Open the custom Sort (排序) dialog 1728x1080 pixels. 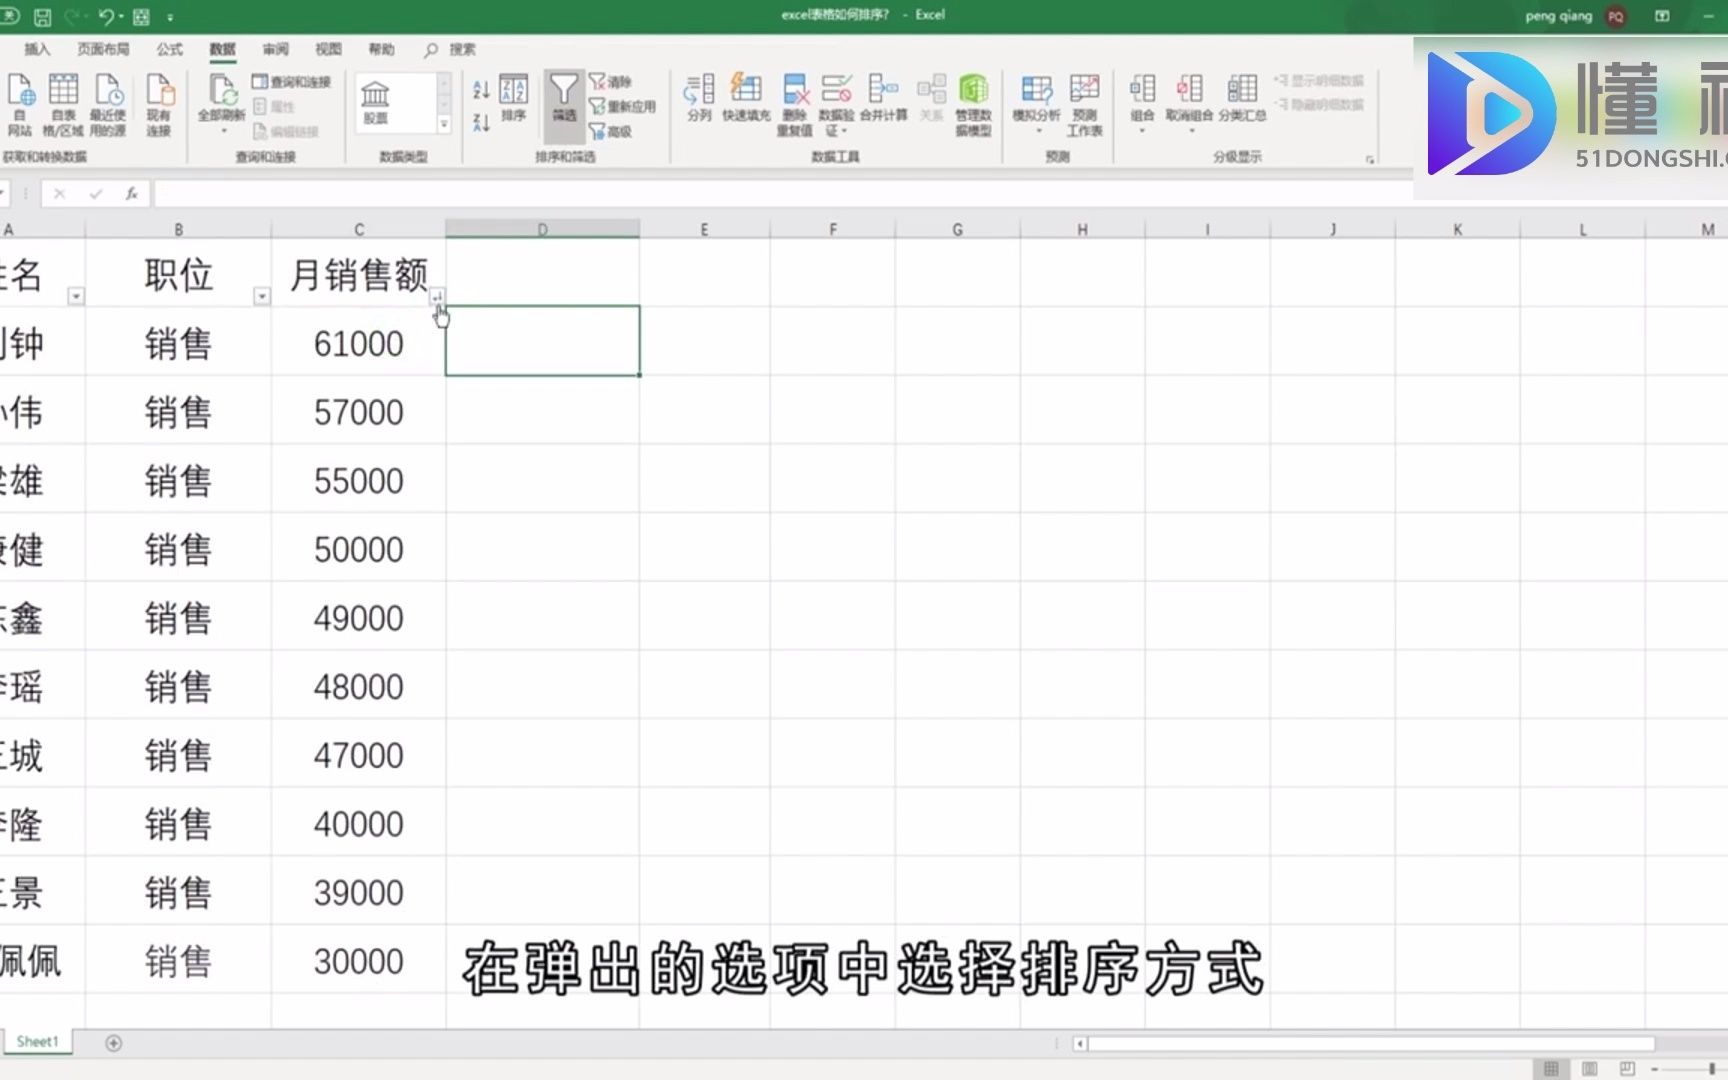coord(514,98)
